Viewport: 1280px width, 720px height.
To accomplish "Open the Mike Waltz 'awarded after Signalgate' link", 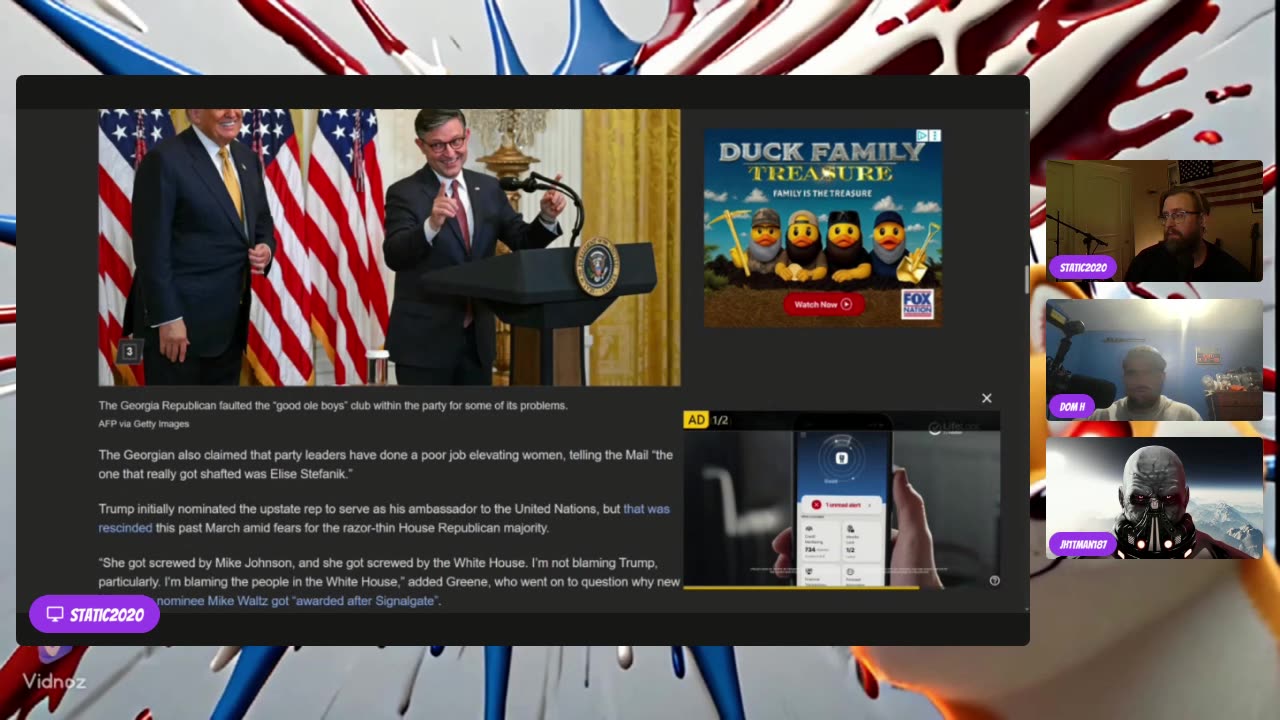I will click(298, 601).
